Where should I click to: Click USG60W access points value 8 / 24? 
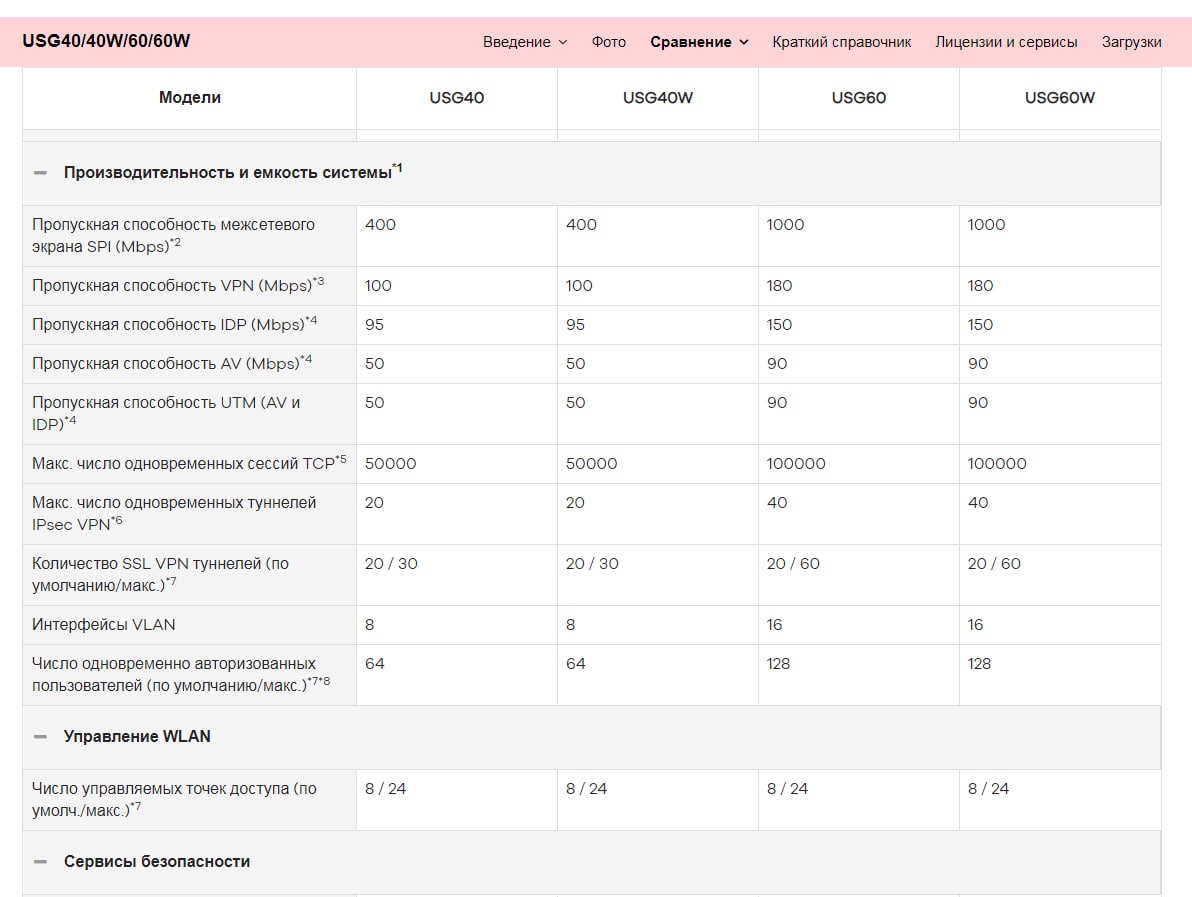pyautogui.click(x=988, y=788)
